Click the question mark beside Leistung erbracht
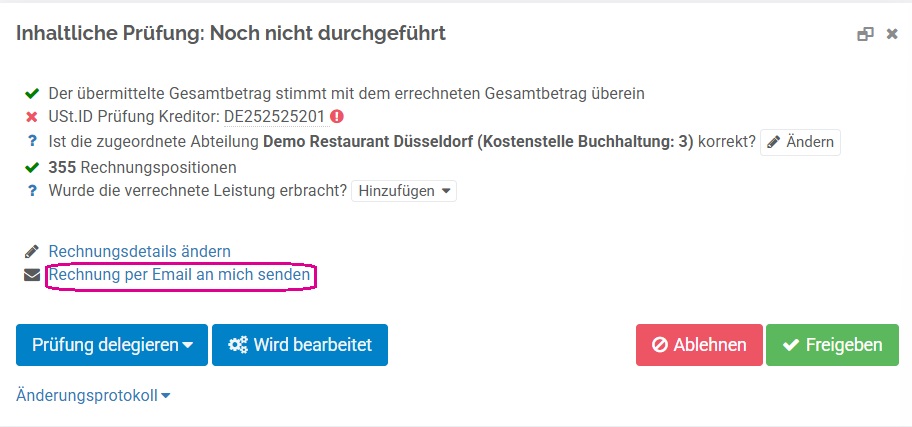 coord(32,191)
